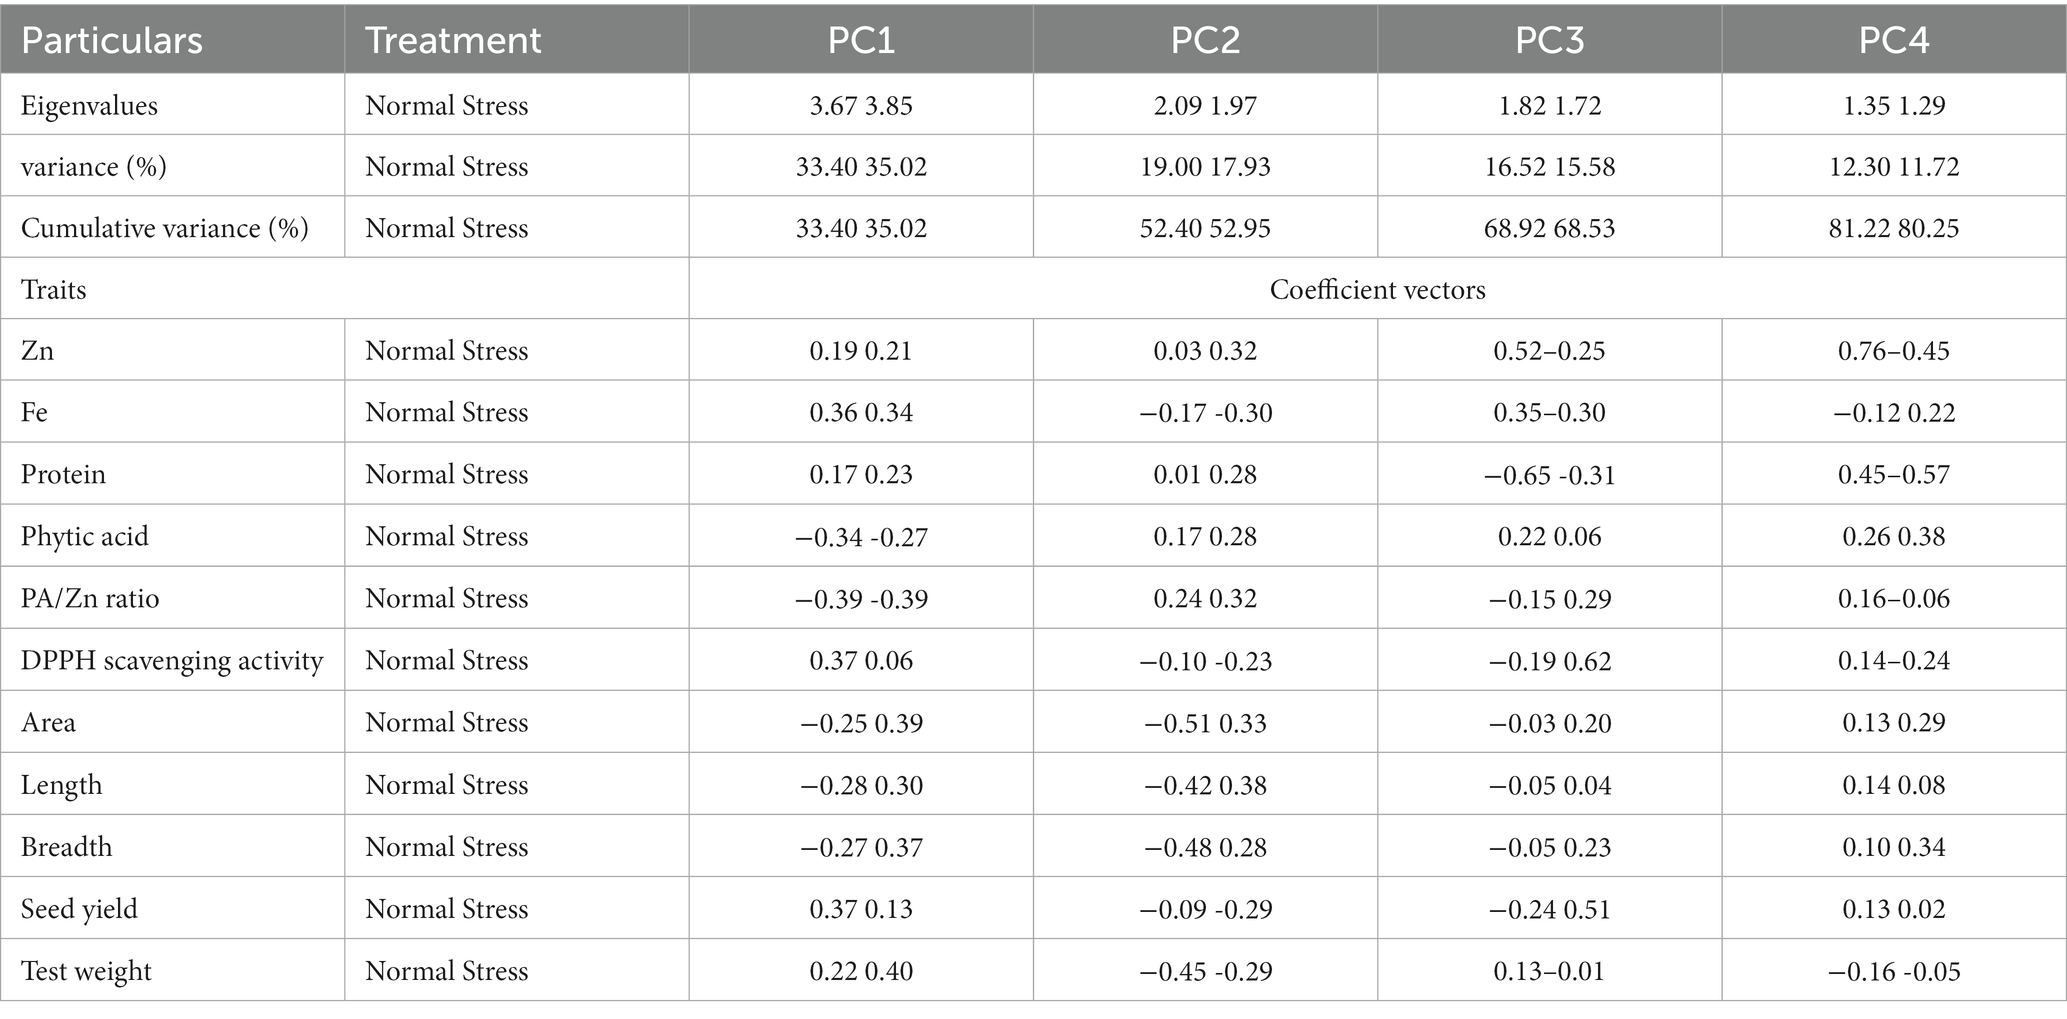
Task: Select PC1 eigenvalue cell 3.67 3.85
Action: 861,106
